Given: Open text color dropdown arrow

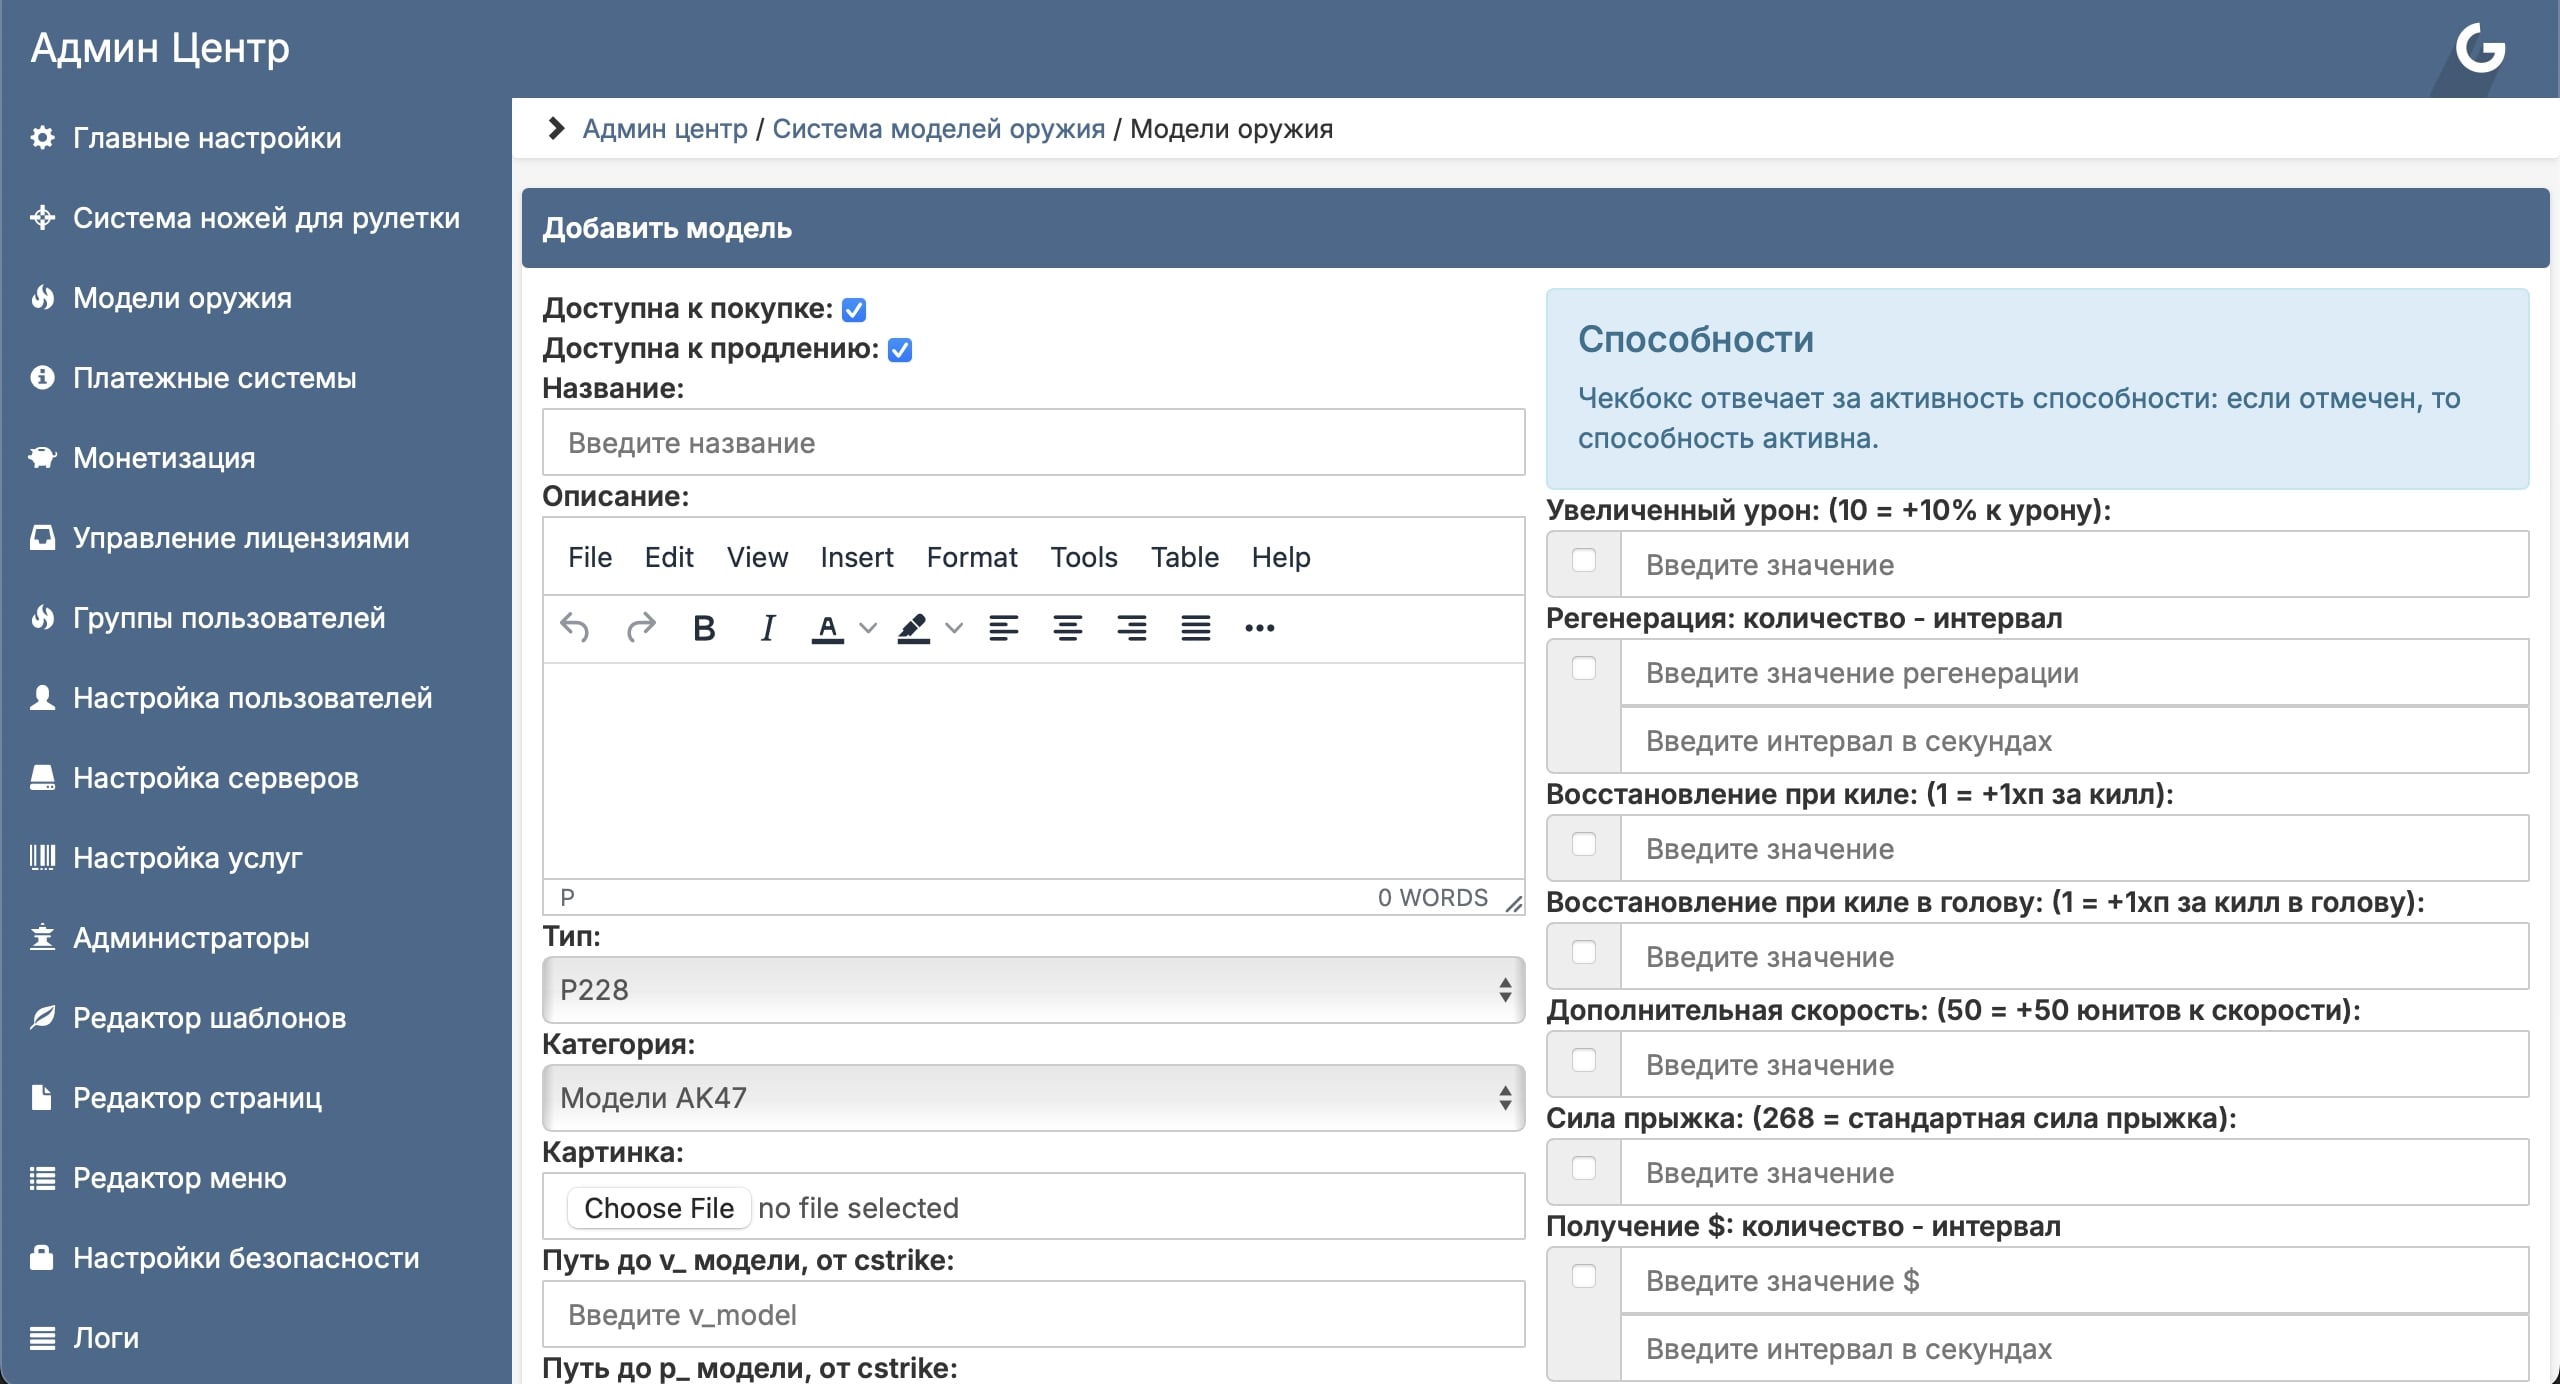Looking at the screenshot, I should click(x=868, y=628).
